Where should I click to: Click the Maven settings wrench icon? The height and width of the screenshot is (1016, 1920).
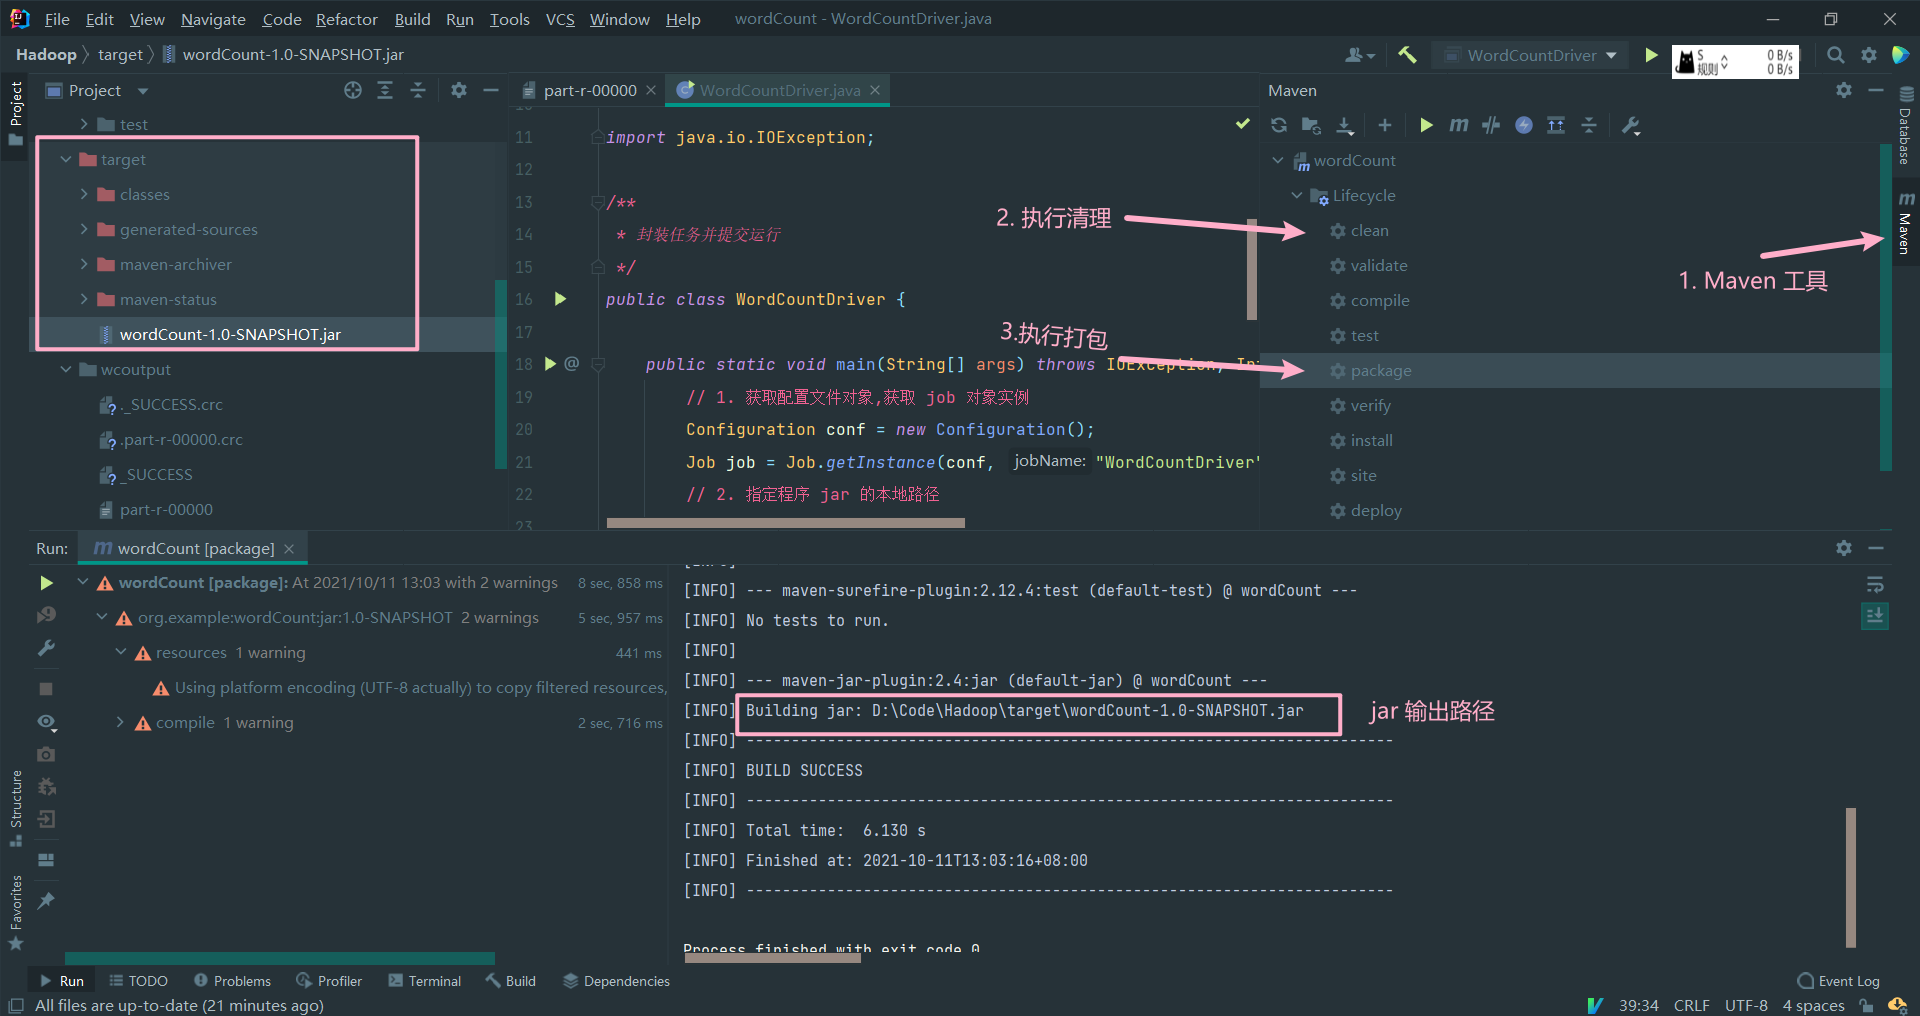1631,125
